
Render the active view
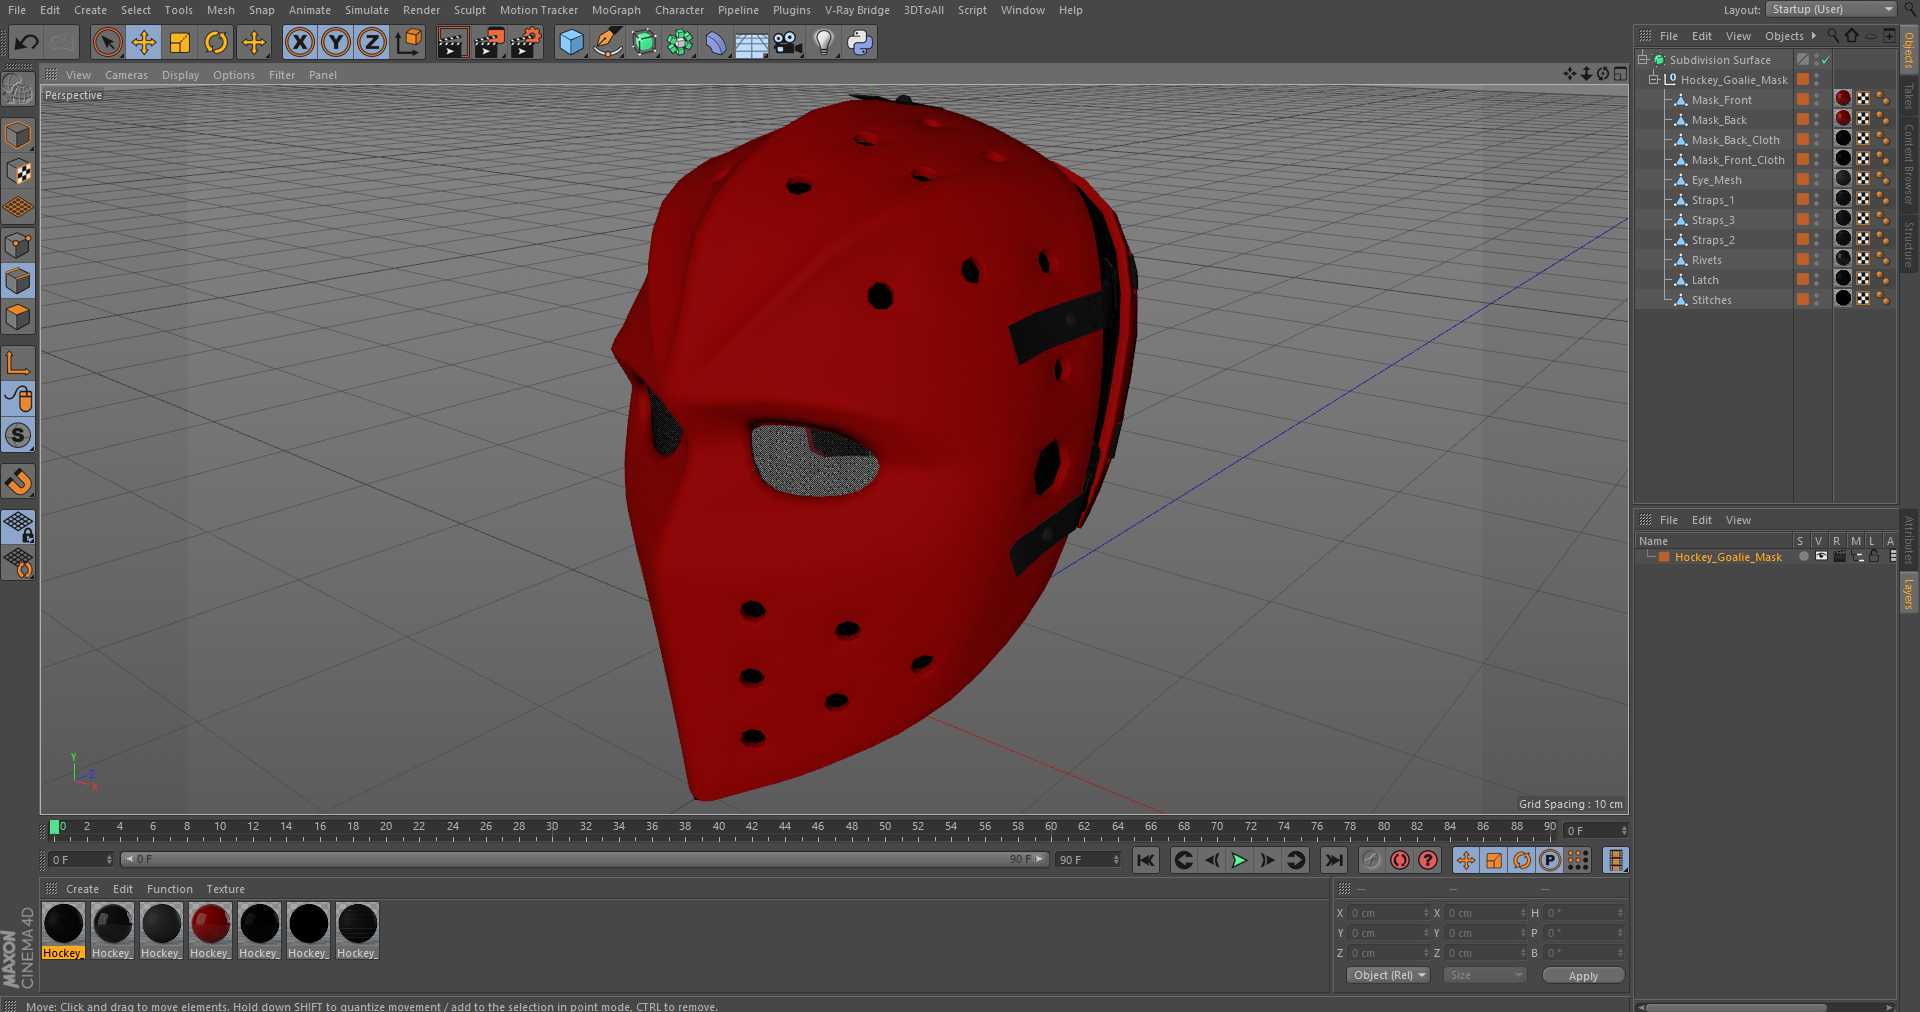[452, 42]
